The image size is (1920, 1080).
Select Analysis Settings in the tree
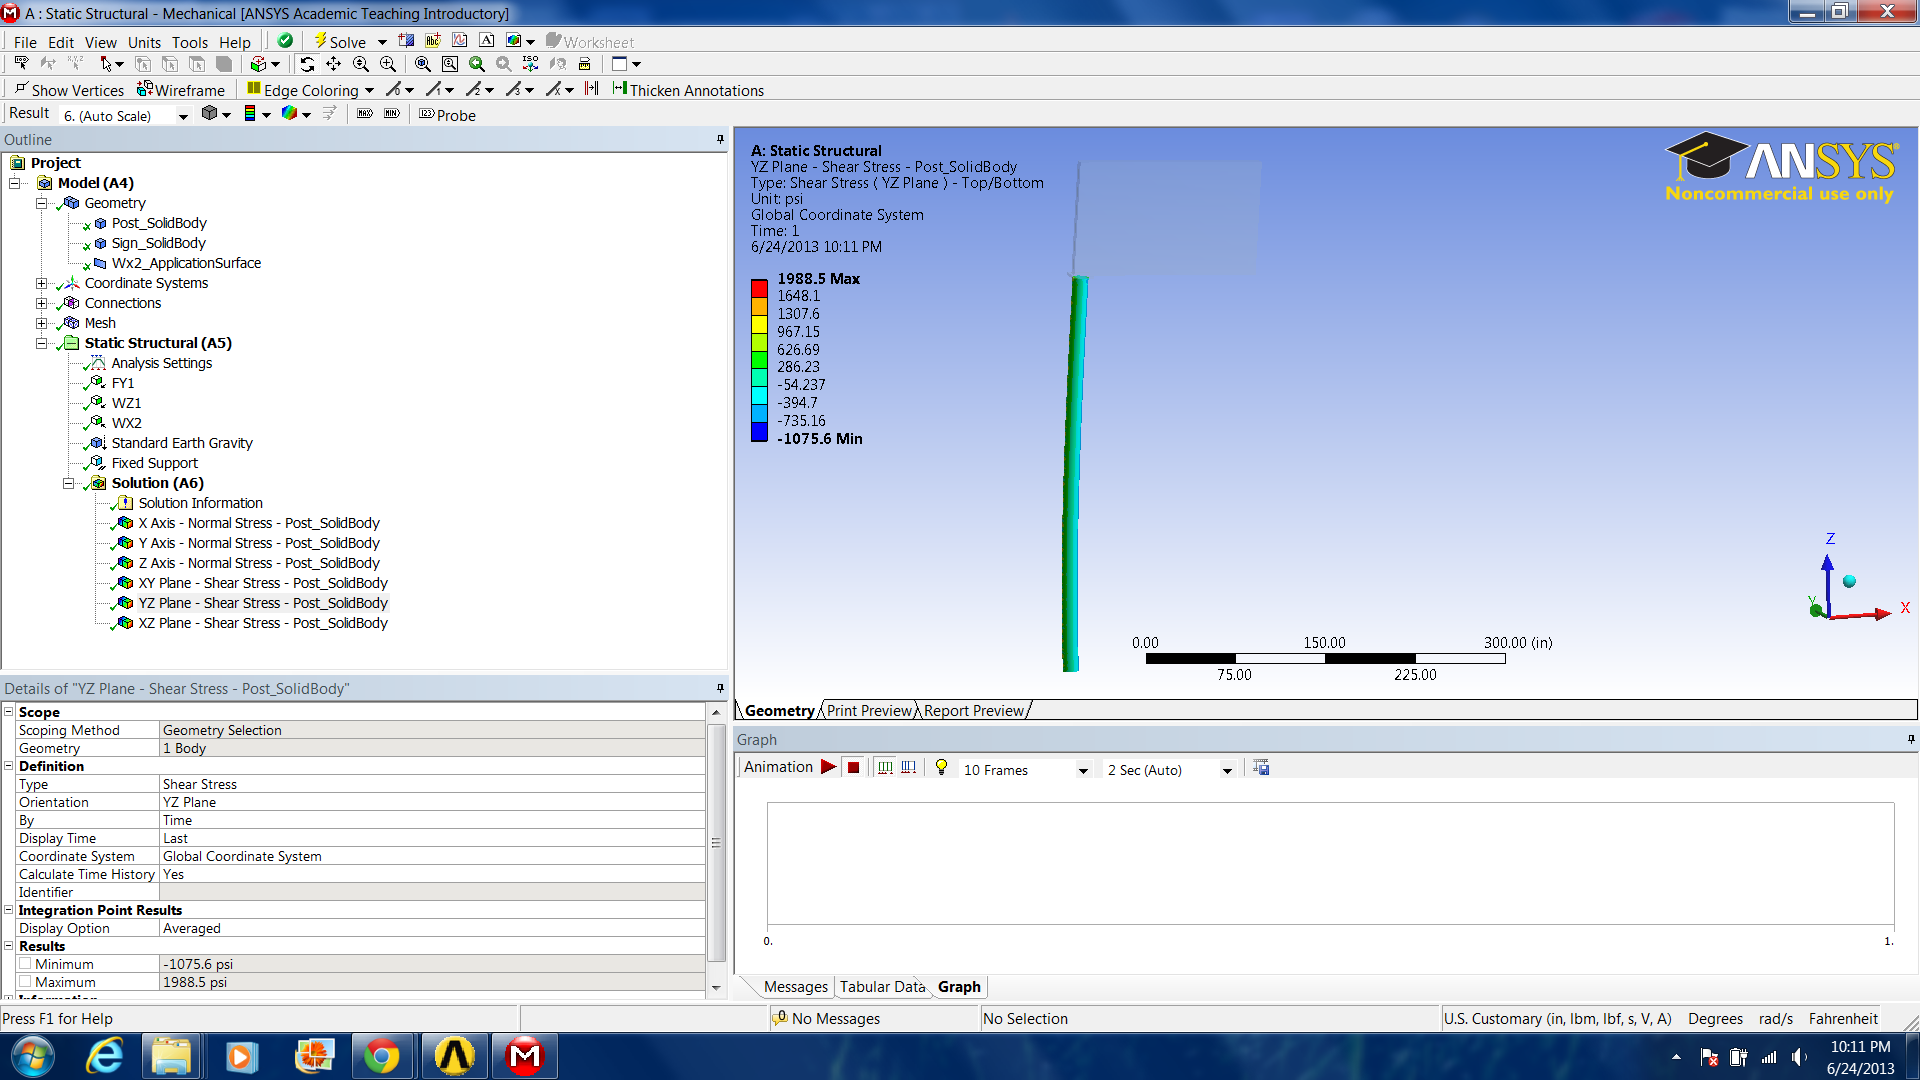pos(161,363)
